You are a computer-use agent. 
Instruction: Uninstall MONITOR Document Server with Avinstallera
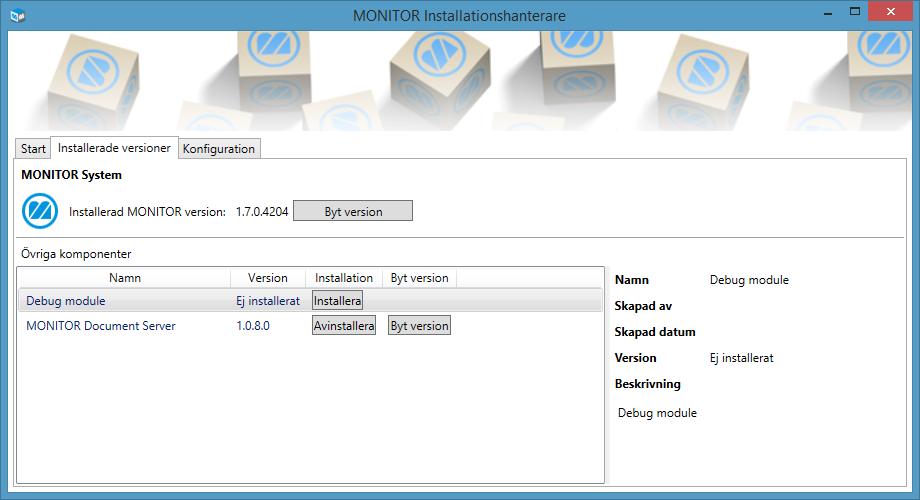click(x=344, y=326)
